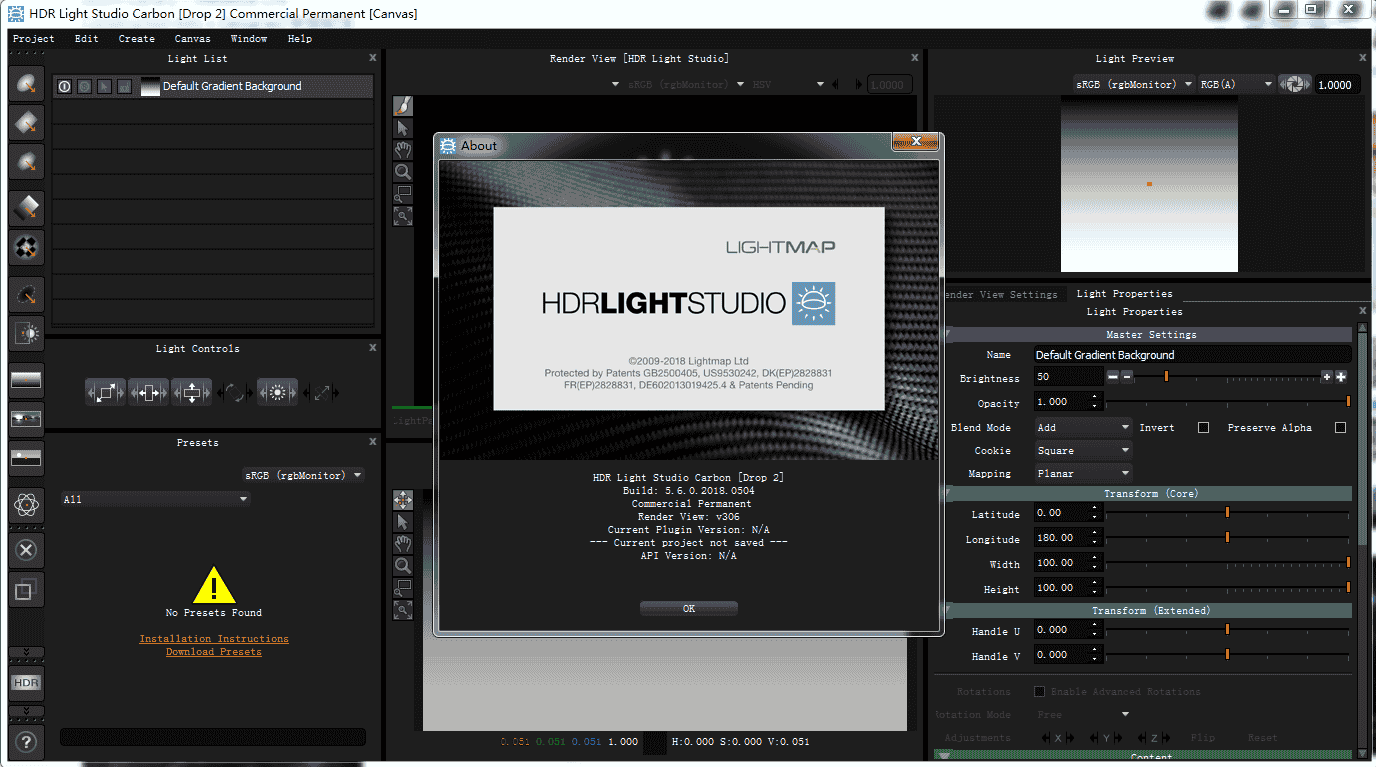Open the Canvas menu
1376x767 pixels.
(192, 38)
